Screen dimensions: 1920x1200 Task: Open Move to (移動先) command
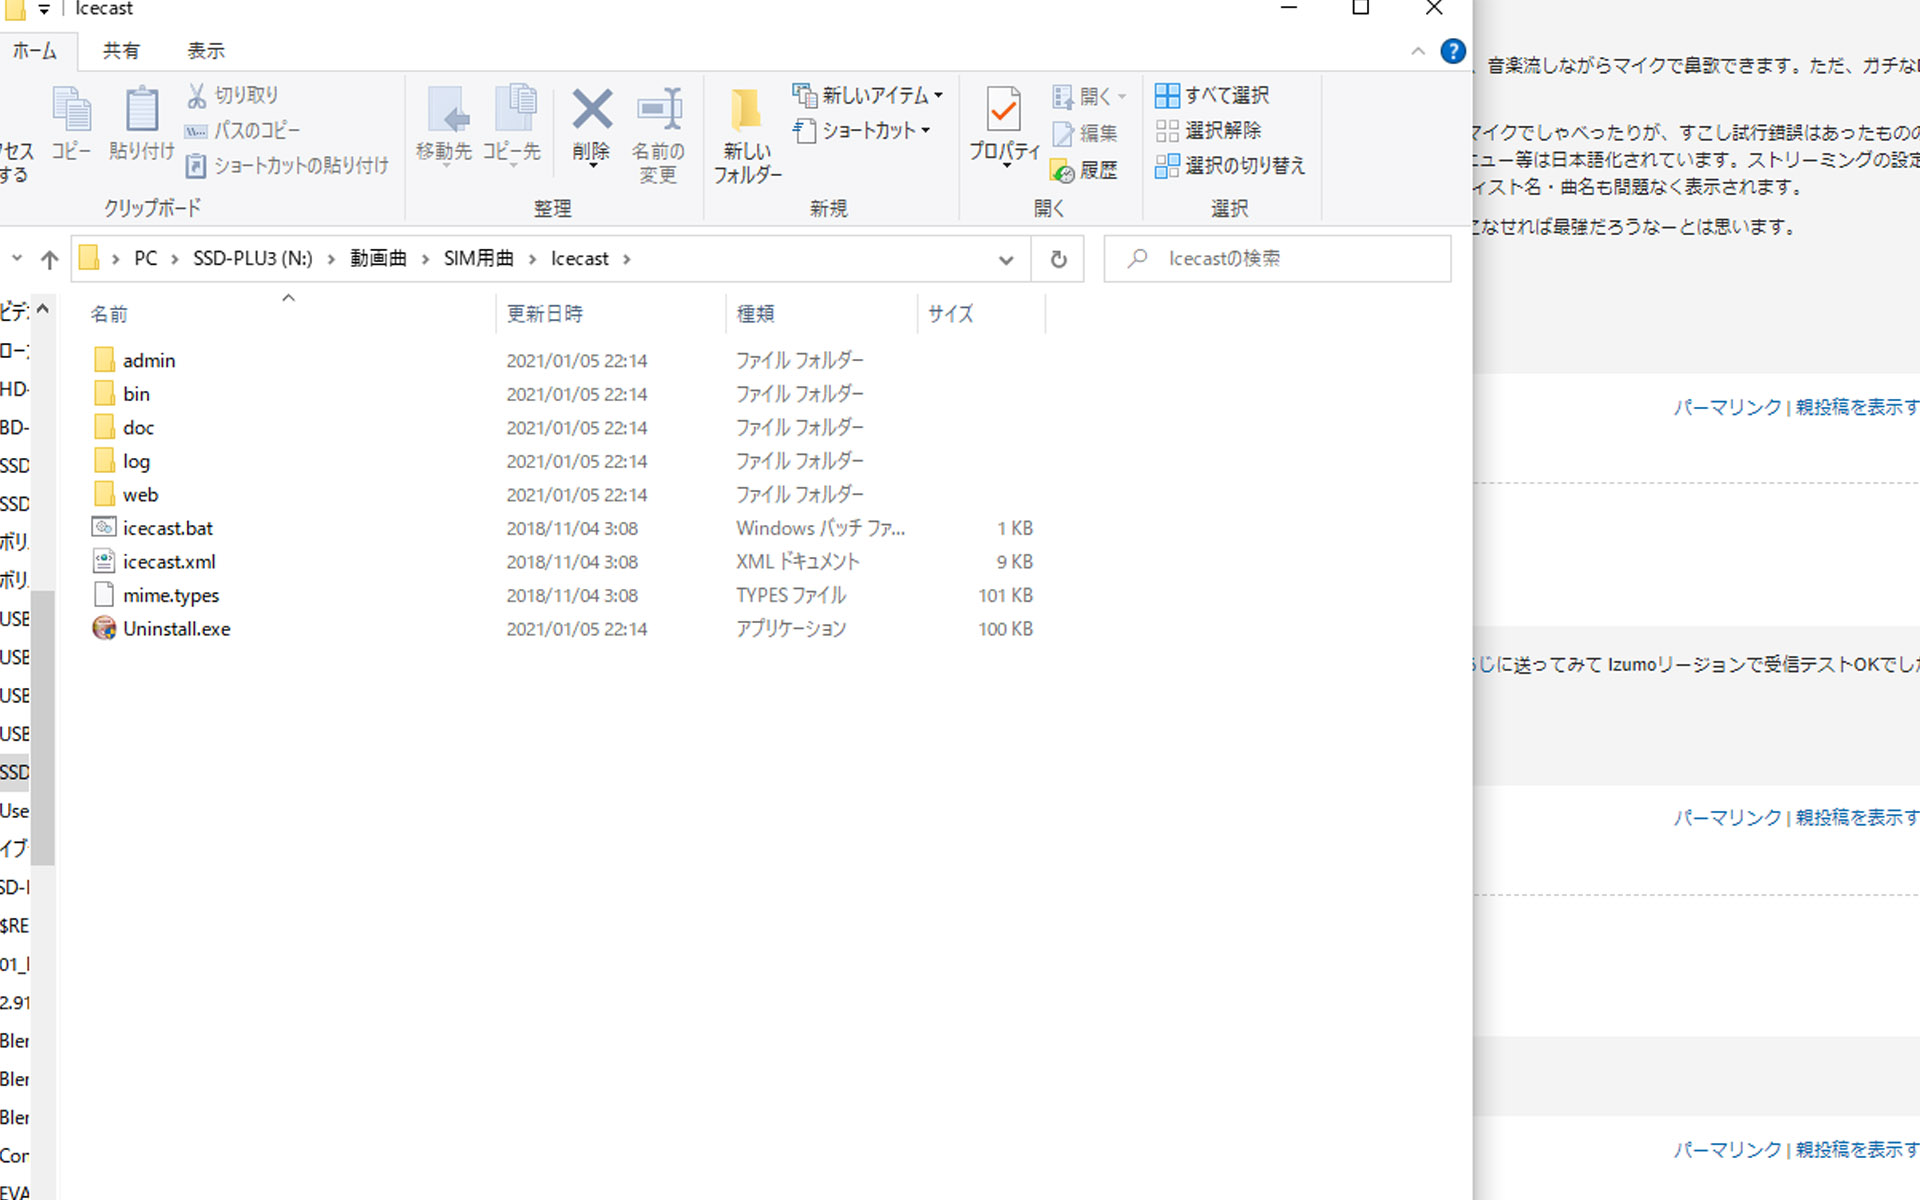pos(444,125)
